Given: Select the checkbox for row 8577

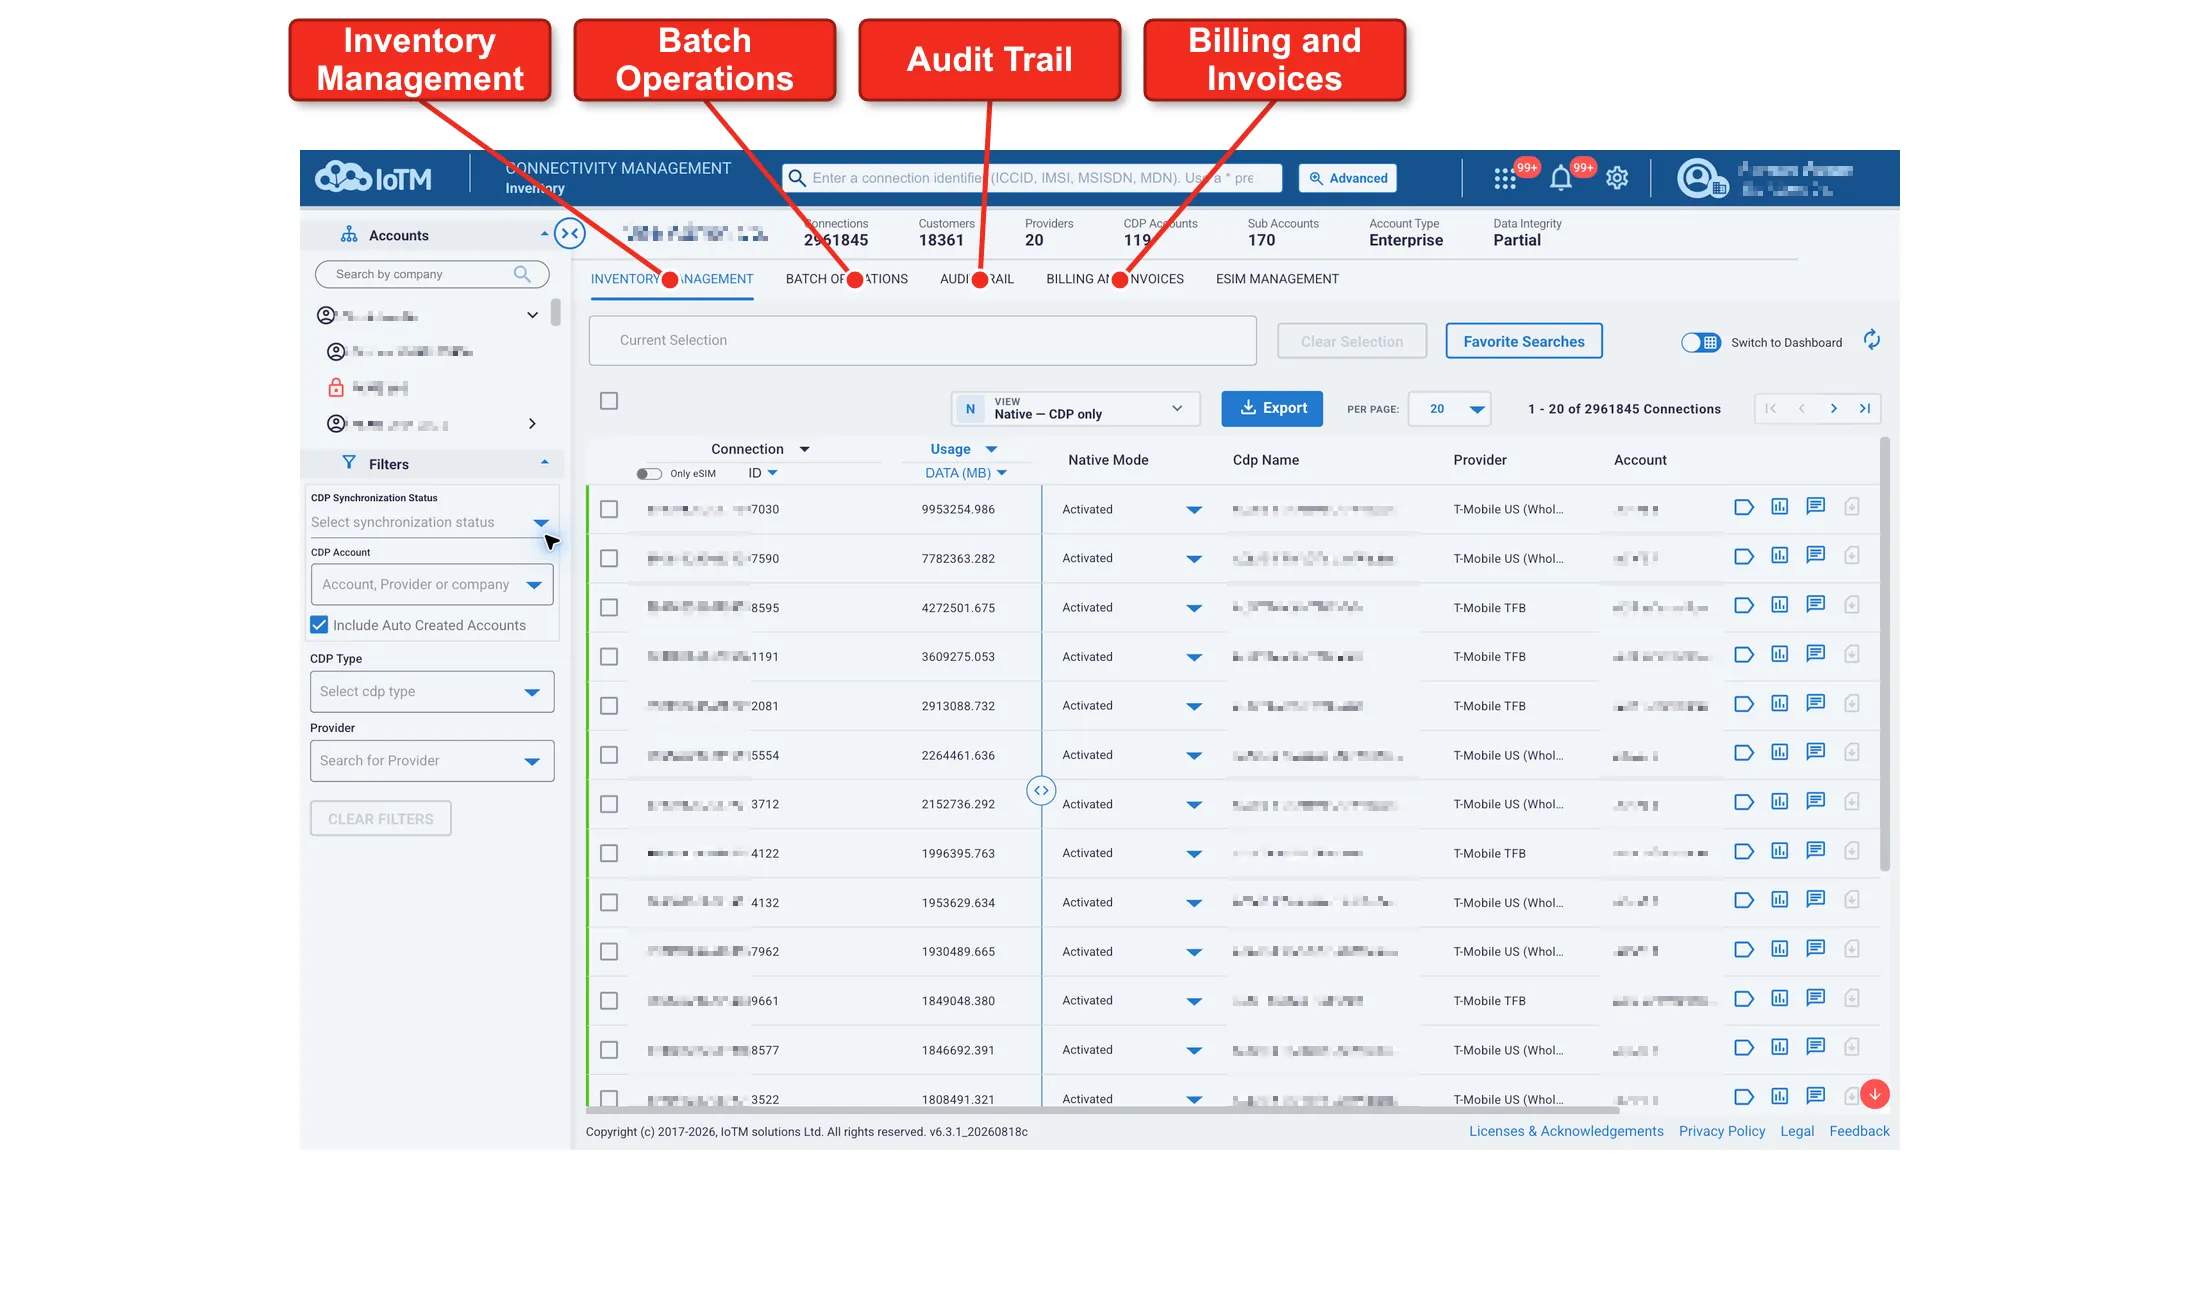Looking at the screenshot, I should (609, 1050).
